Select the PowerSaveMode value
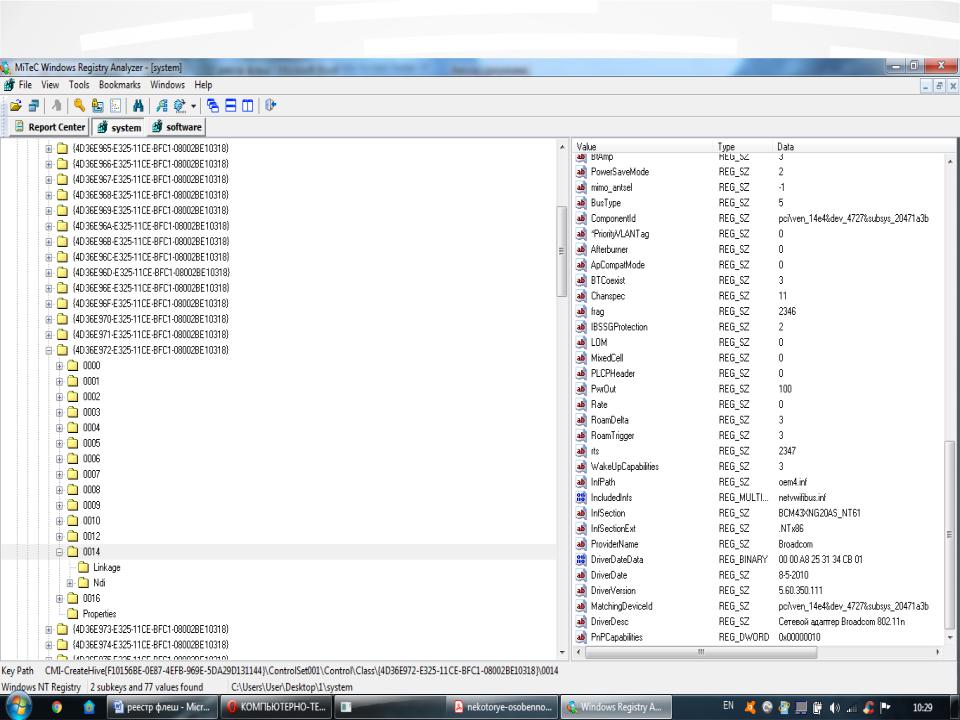 620,172
